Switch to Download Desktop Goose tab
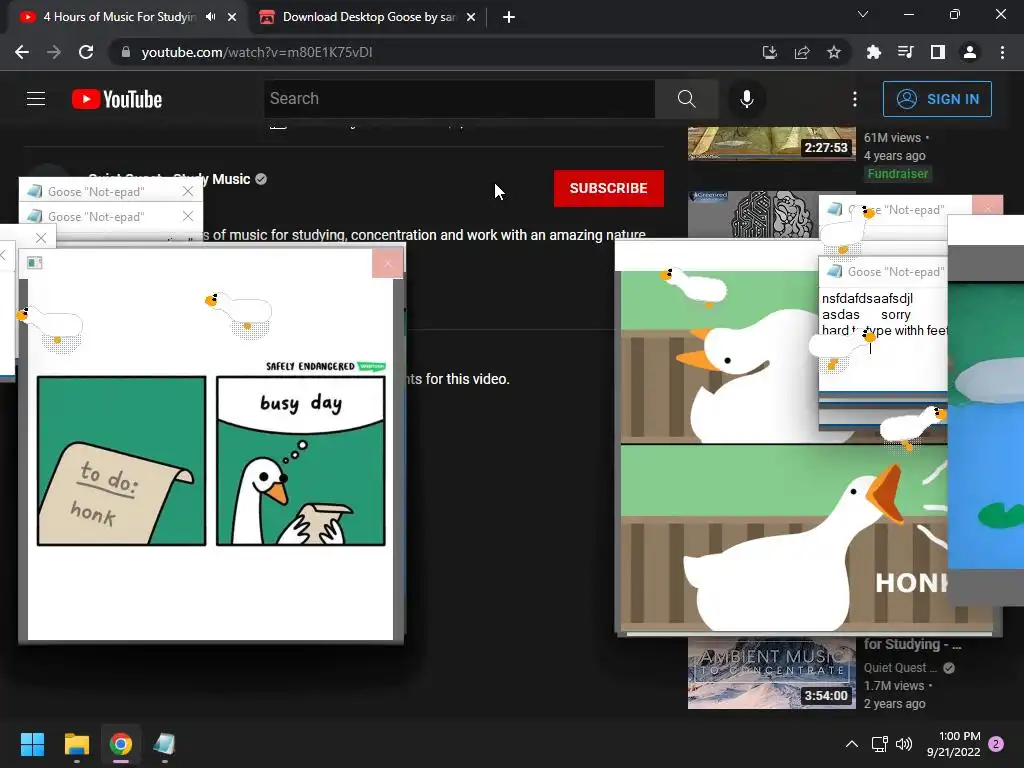Image resolution: width=1024 pixels, height=768 pixels. coord(369,17)
